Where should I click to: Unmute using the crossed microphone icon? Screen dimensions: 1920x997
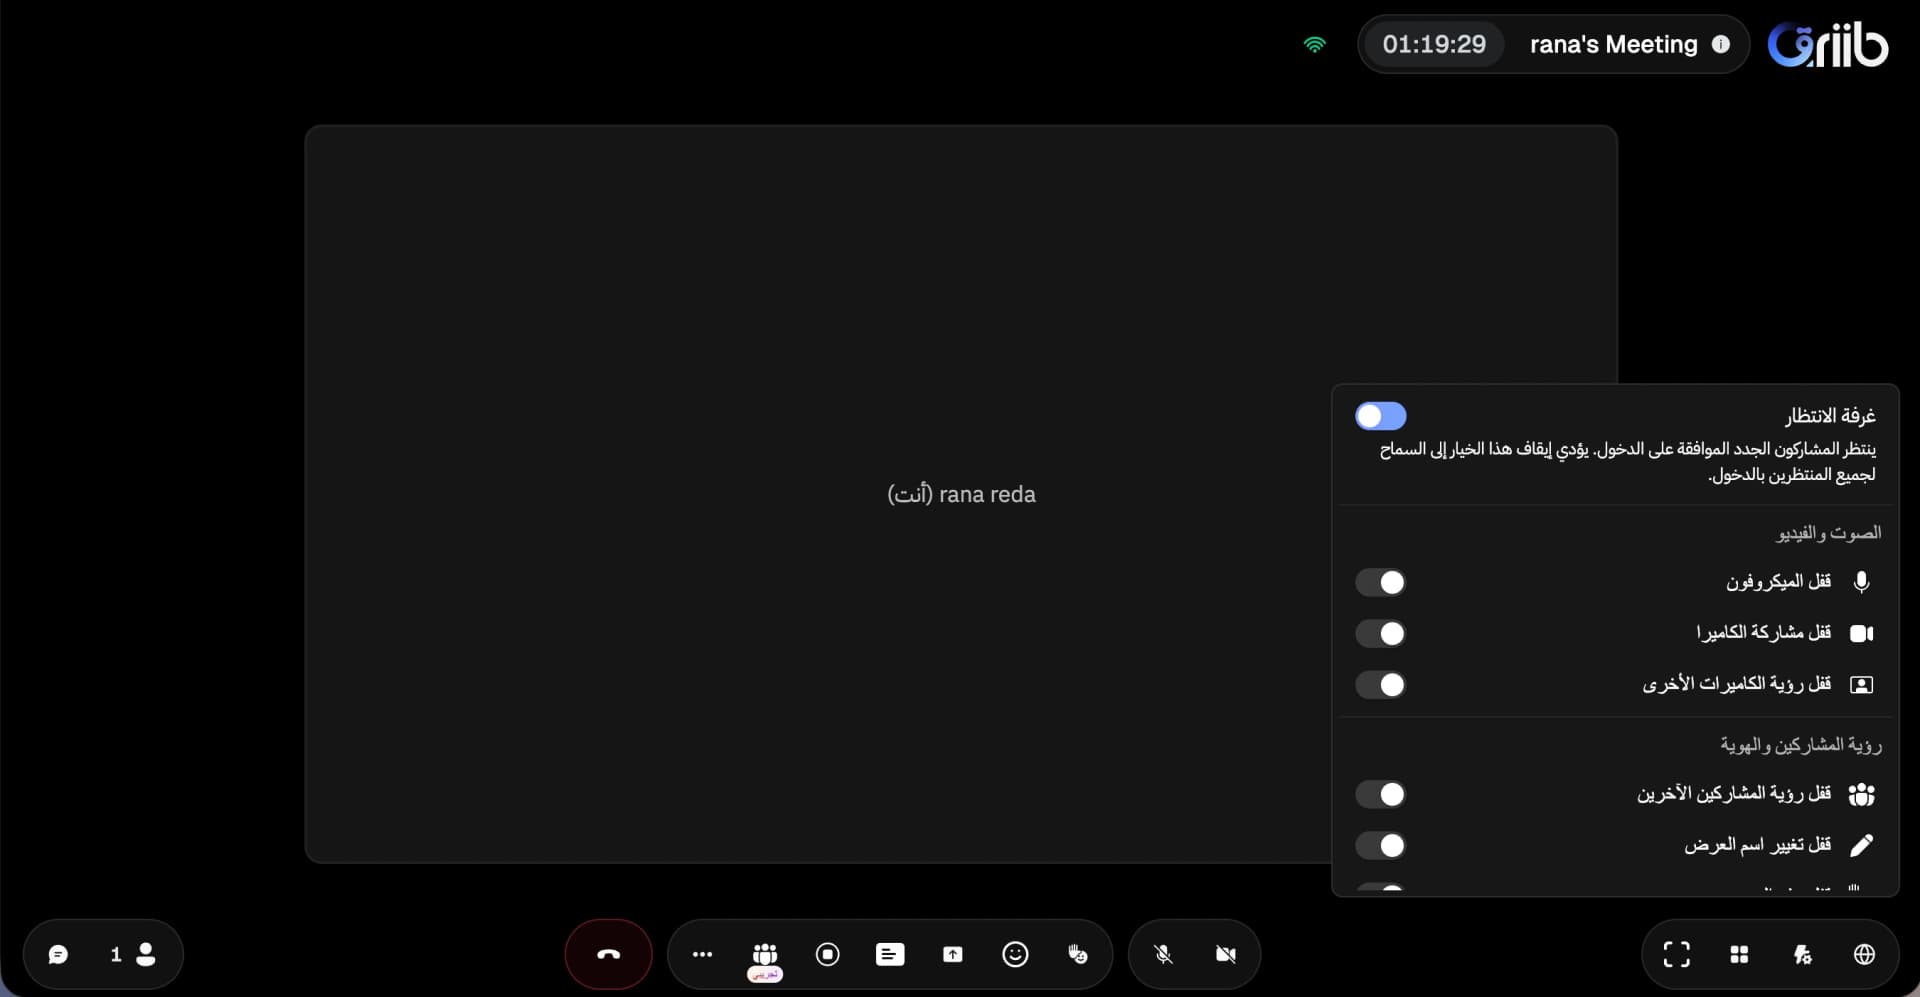point(1163,954)
